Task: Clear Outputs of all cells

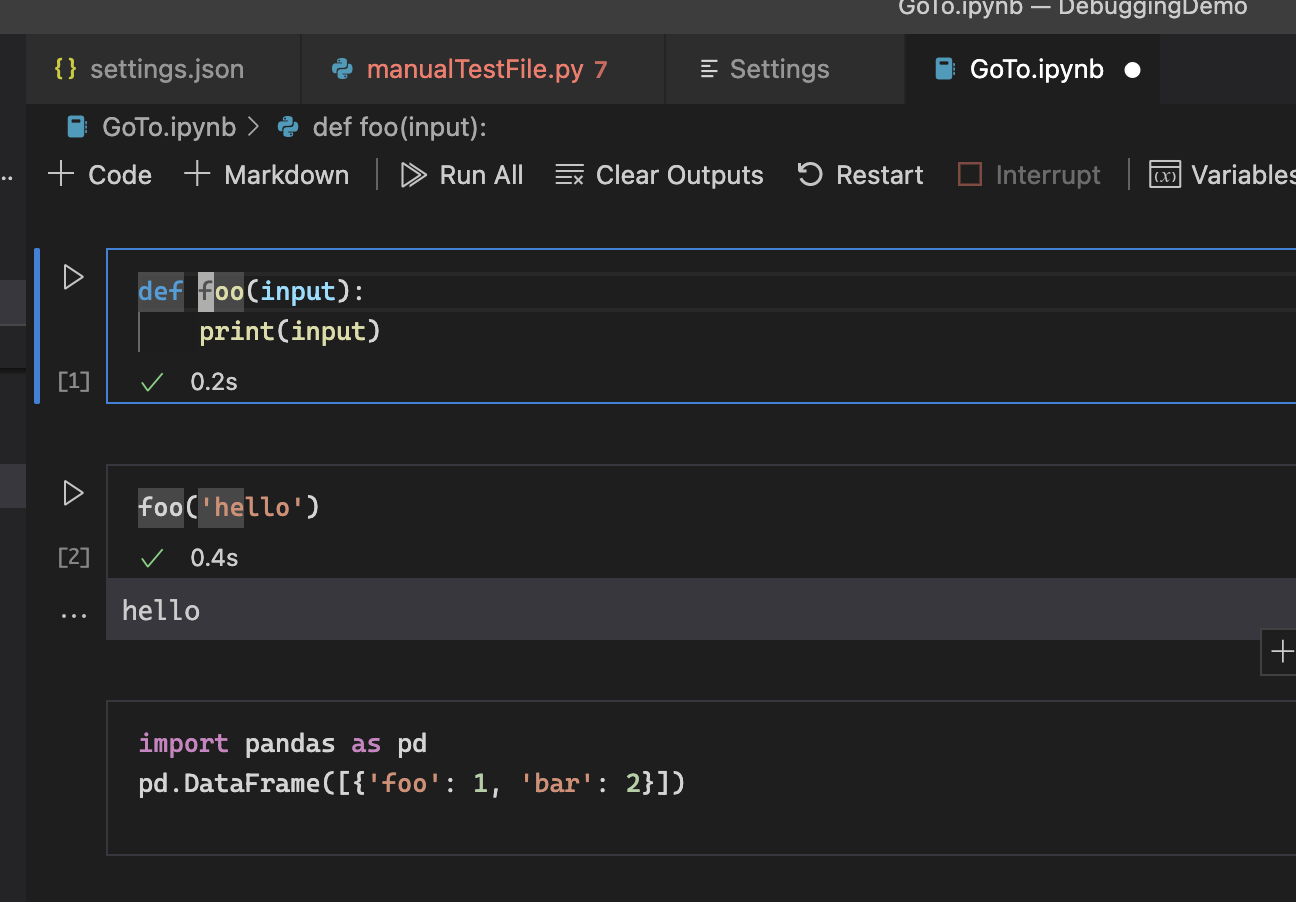Action: tap(659, 175)
